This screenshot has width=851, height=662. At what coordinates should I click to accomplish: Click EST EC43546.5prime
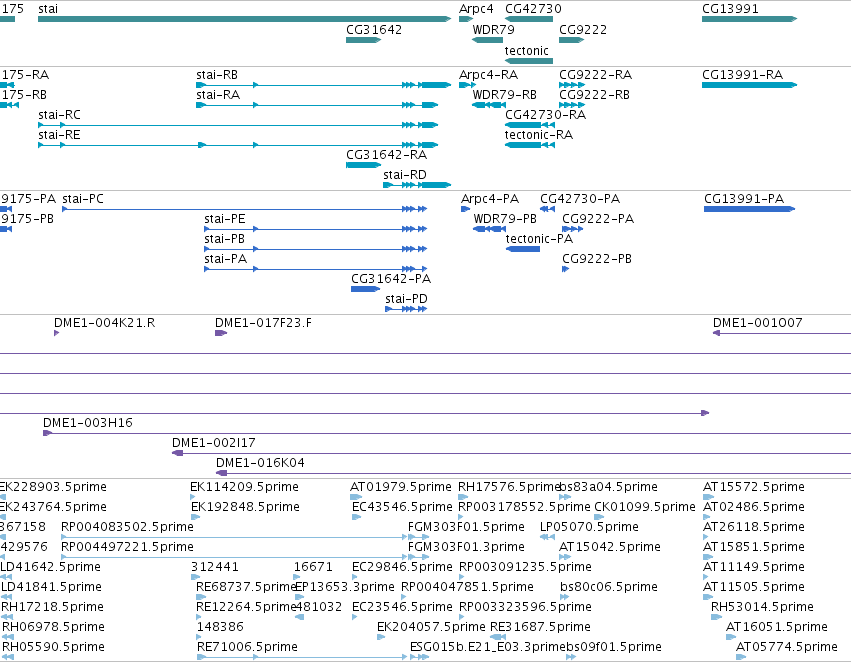coord(357,517)
